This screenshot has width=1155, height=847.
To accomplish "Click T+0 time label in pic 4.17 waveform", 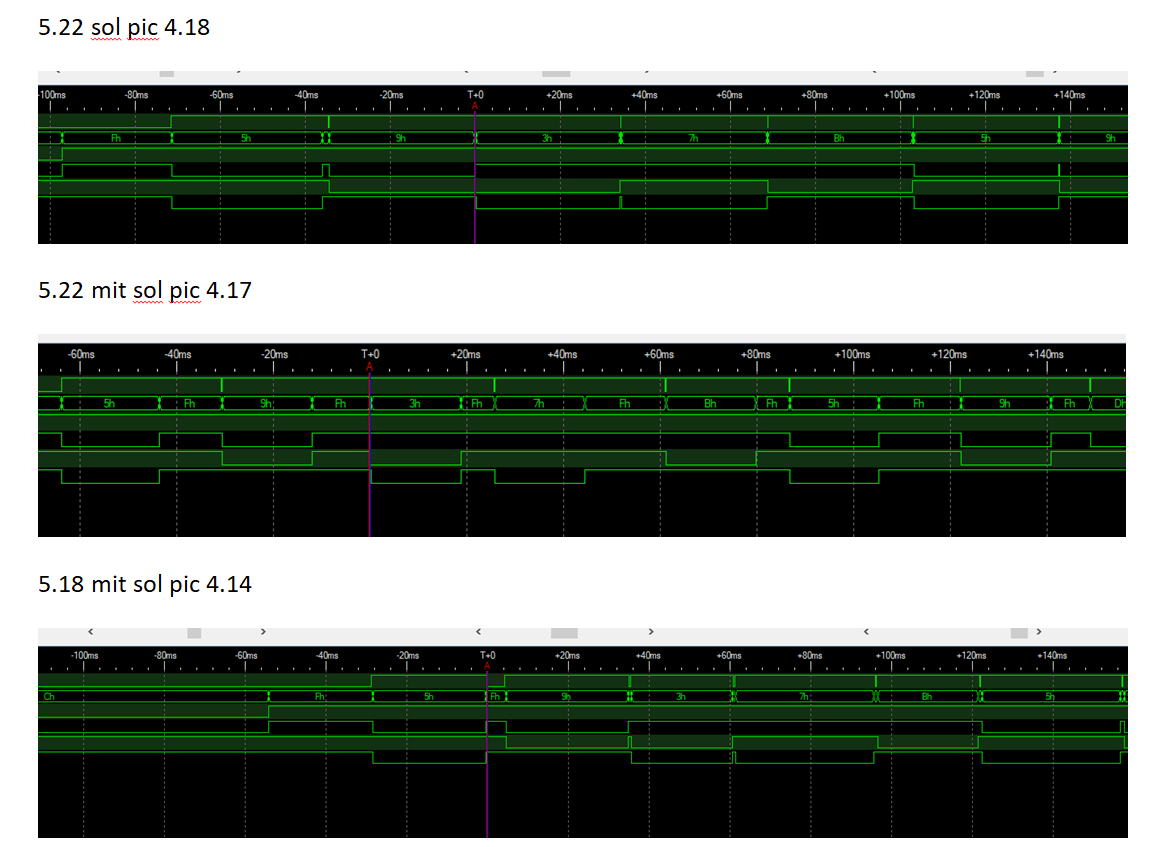I will click(371, 354).
